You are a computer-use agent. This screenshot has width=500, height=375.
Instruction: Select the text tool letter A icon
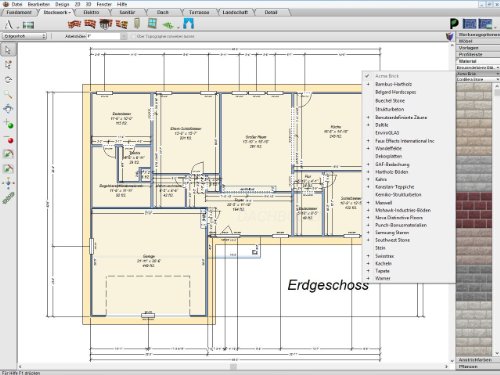tap(9, 24)
